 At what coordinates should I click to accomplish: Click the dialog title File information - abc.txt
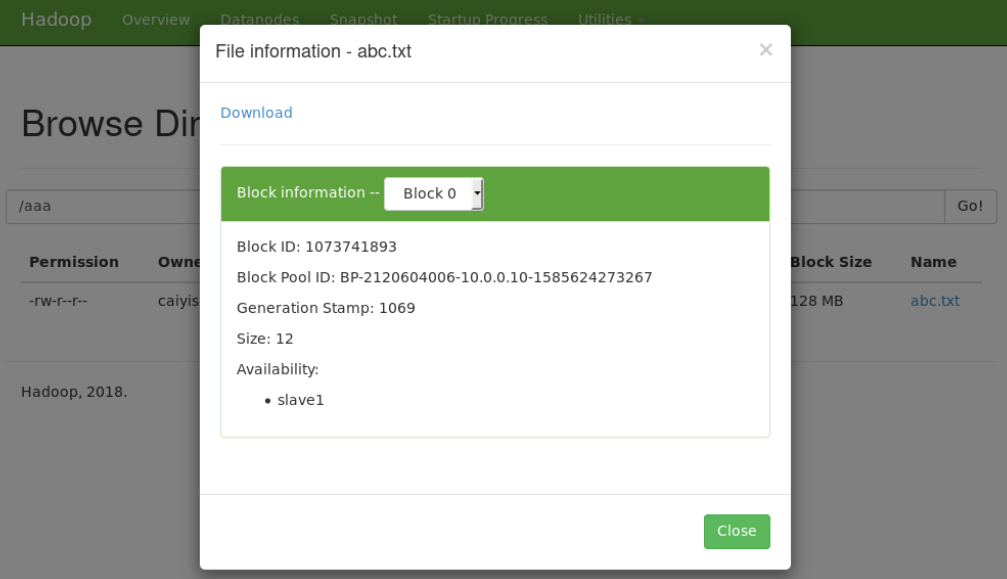coord(313,51)
